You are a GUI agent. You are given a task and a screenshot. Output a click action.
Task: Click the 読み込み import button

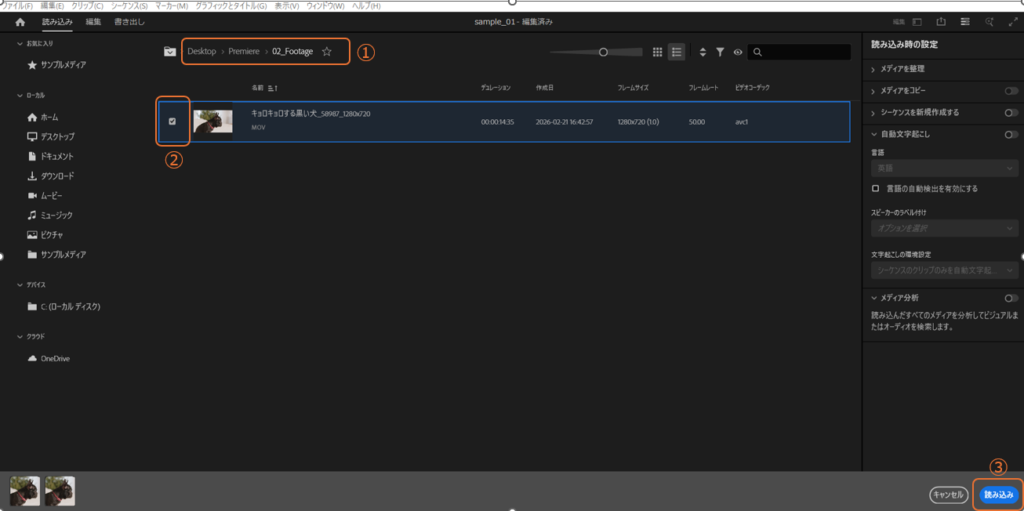pyautogui.click(x=998, y=494)
